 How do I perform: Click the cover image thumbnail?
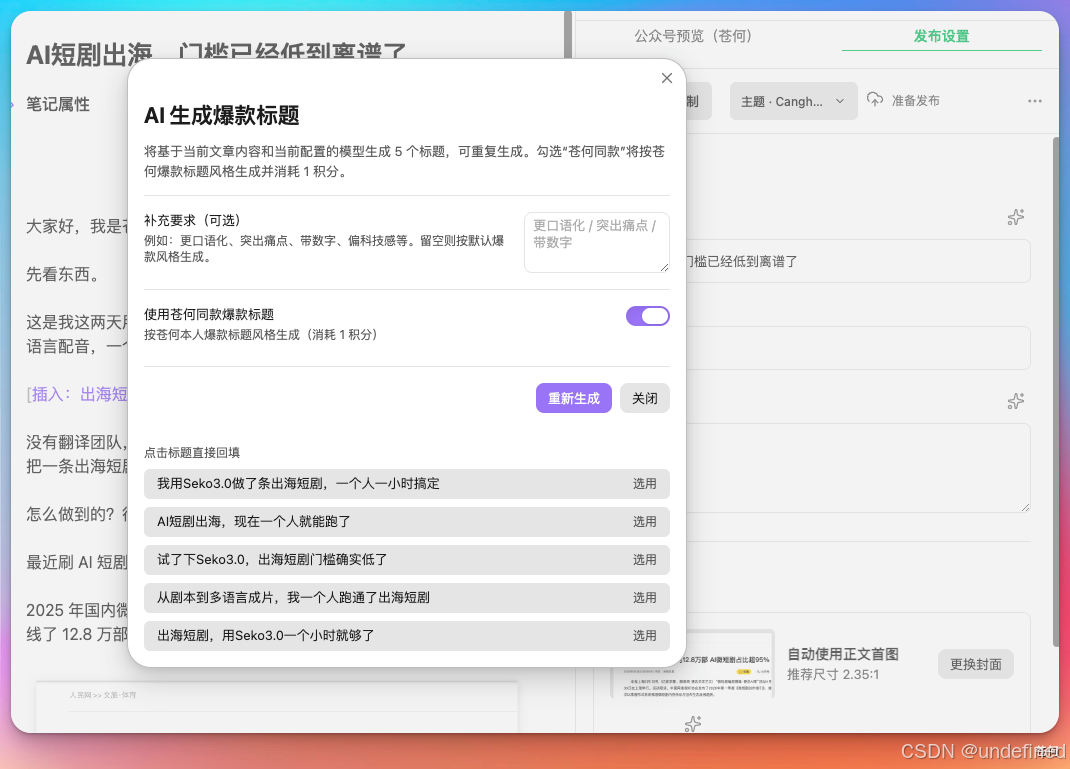point(727,663)
